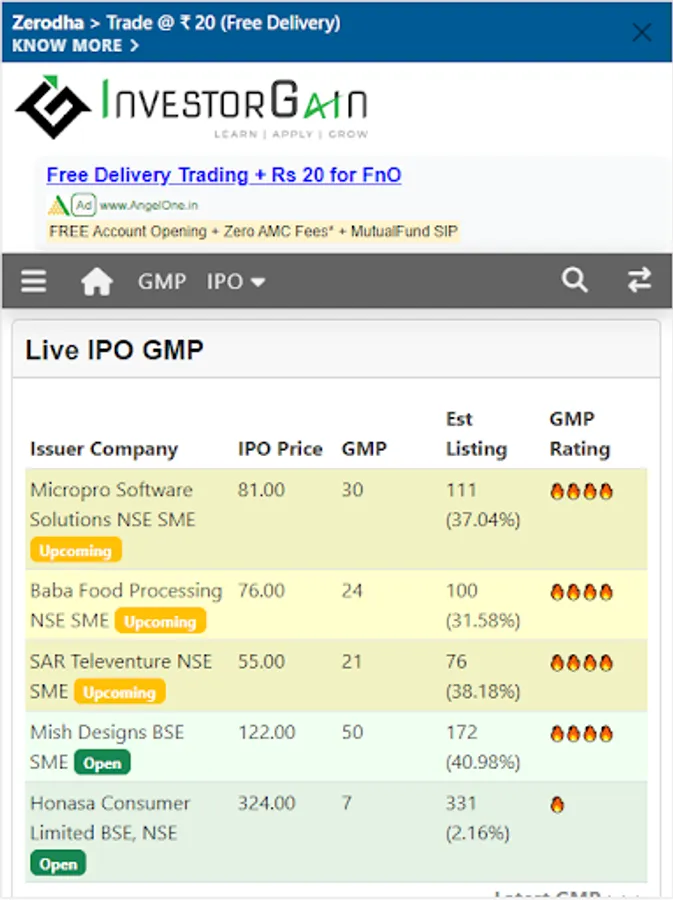Open the GMP menu item

[162, 281]
